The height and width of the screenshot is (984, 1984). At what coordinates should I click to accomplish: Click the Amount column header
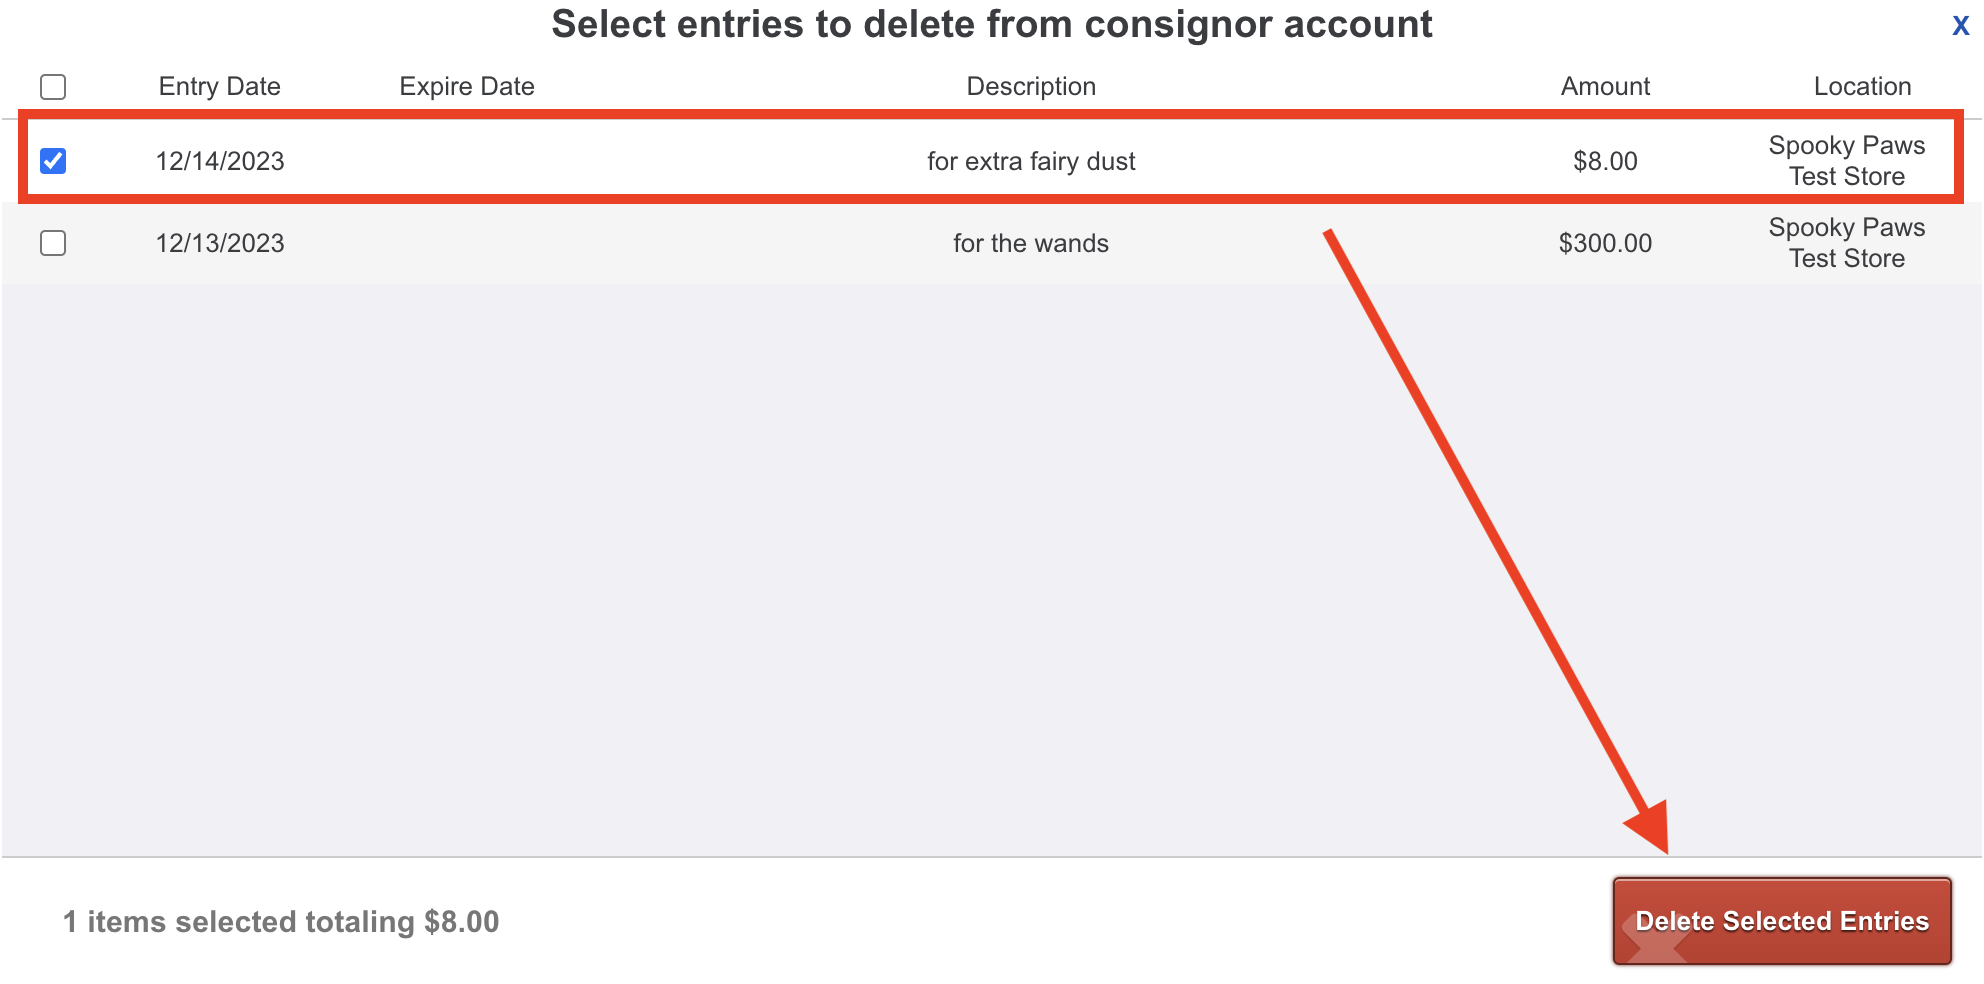[x=1604, y=87]
